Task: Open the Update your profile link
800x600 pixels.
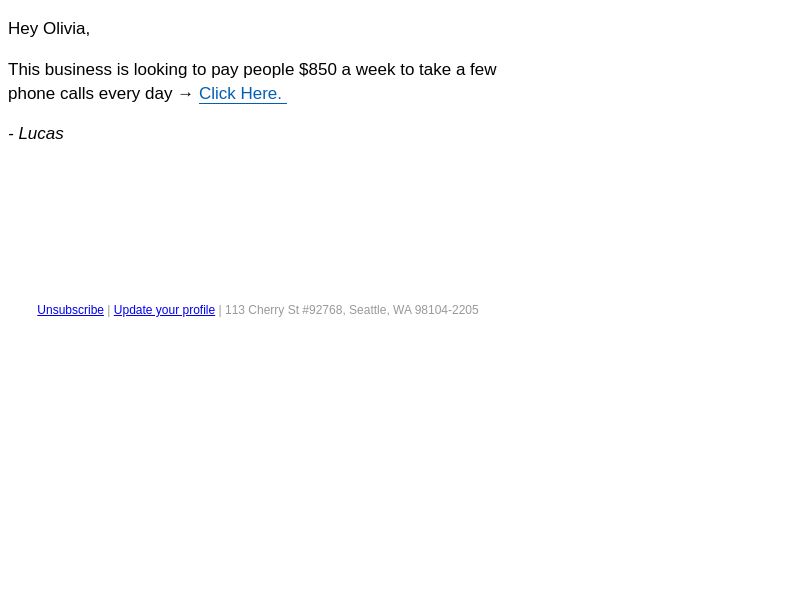Action: click(x=164, y=310)
